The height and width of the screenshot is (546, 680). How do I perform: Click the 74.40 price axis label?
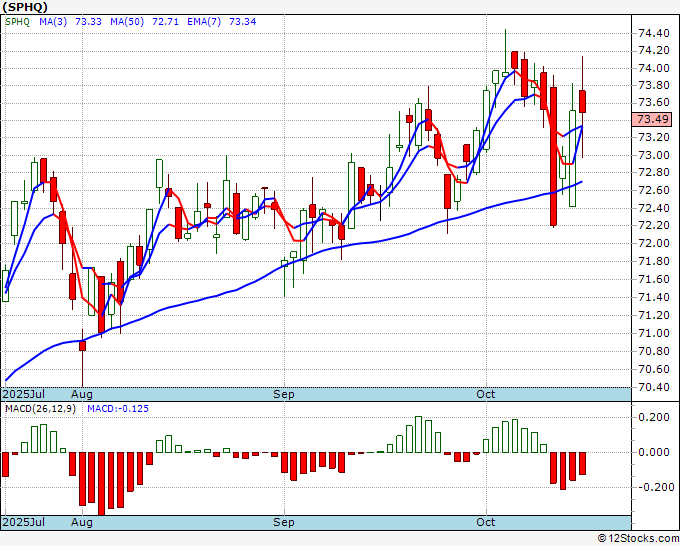point(653,33)
